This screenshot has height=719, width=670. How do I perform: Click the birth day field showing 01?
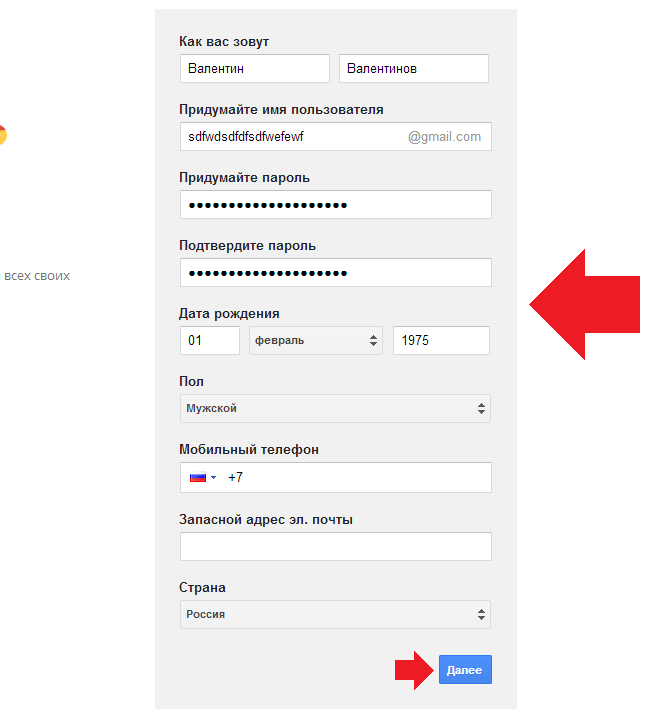click(x=209, y=340)
